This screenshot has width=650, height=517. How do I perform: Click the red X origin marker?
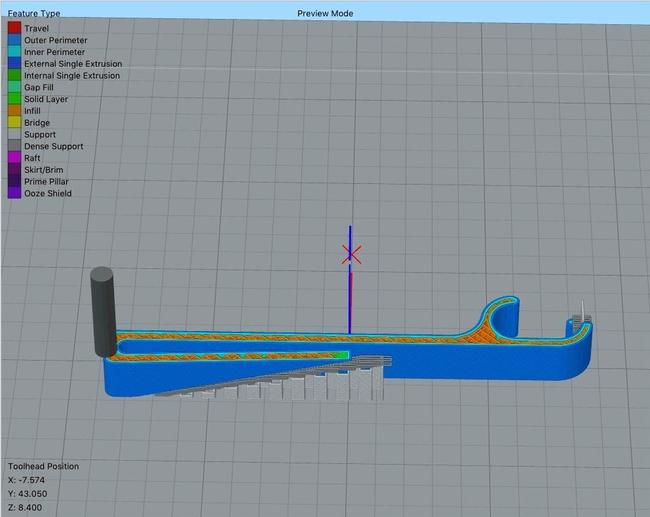(x=351, y=254)
